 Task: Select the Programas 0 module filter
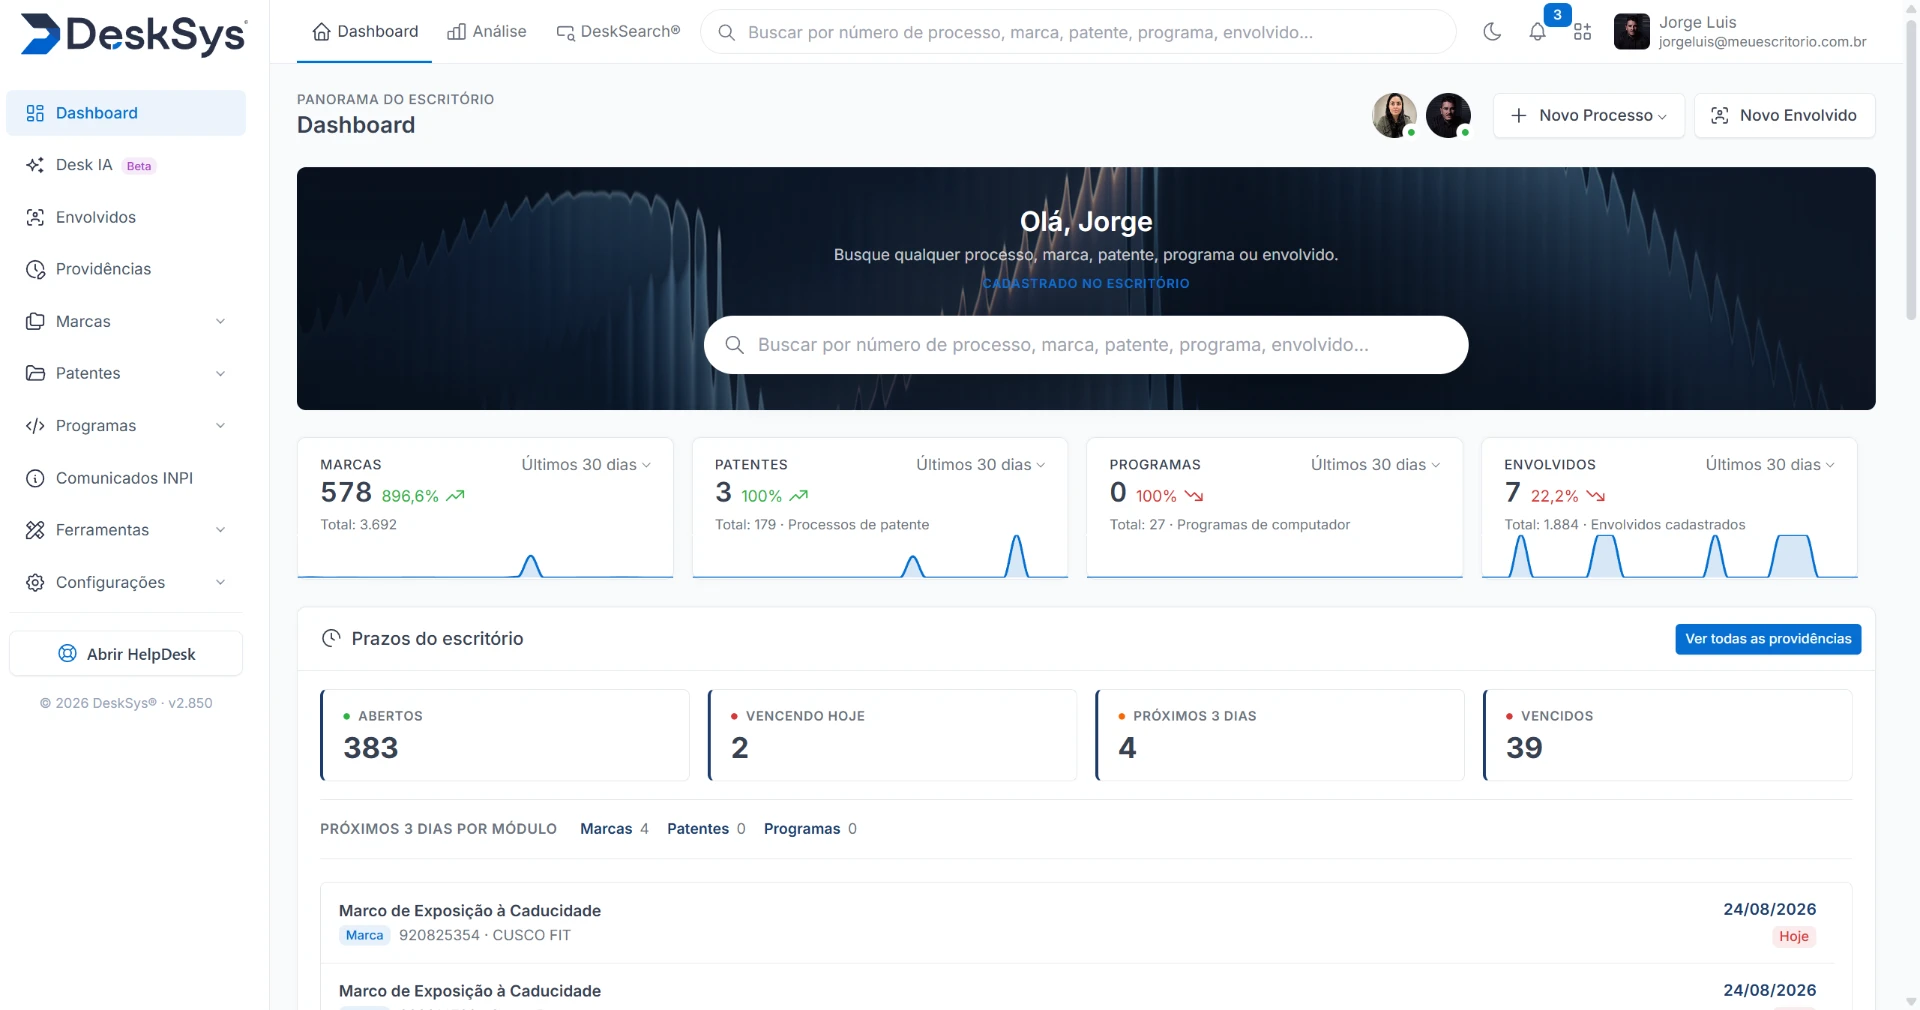[810, 829]
